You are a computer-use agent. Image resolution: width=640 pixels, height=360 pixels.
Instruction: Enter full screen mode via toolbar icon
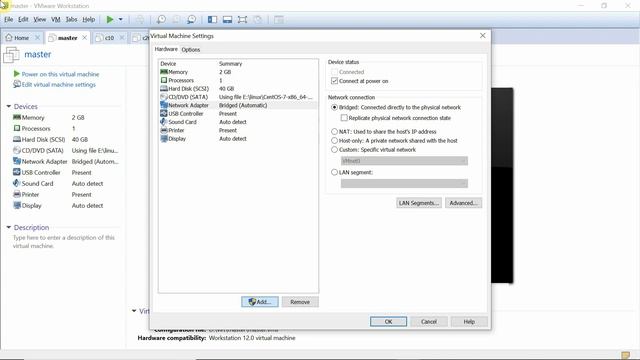pos(242,19)
